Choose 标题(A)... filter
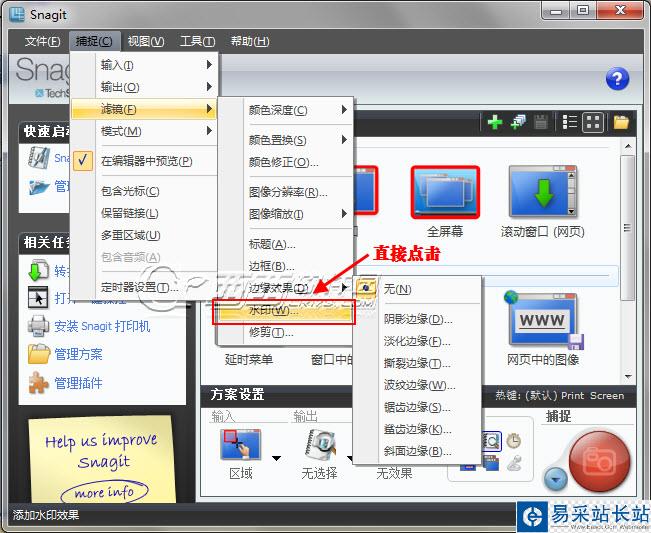The image size is (651, 533). 286,244
